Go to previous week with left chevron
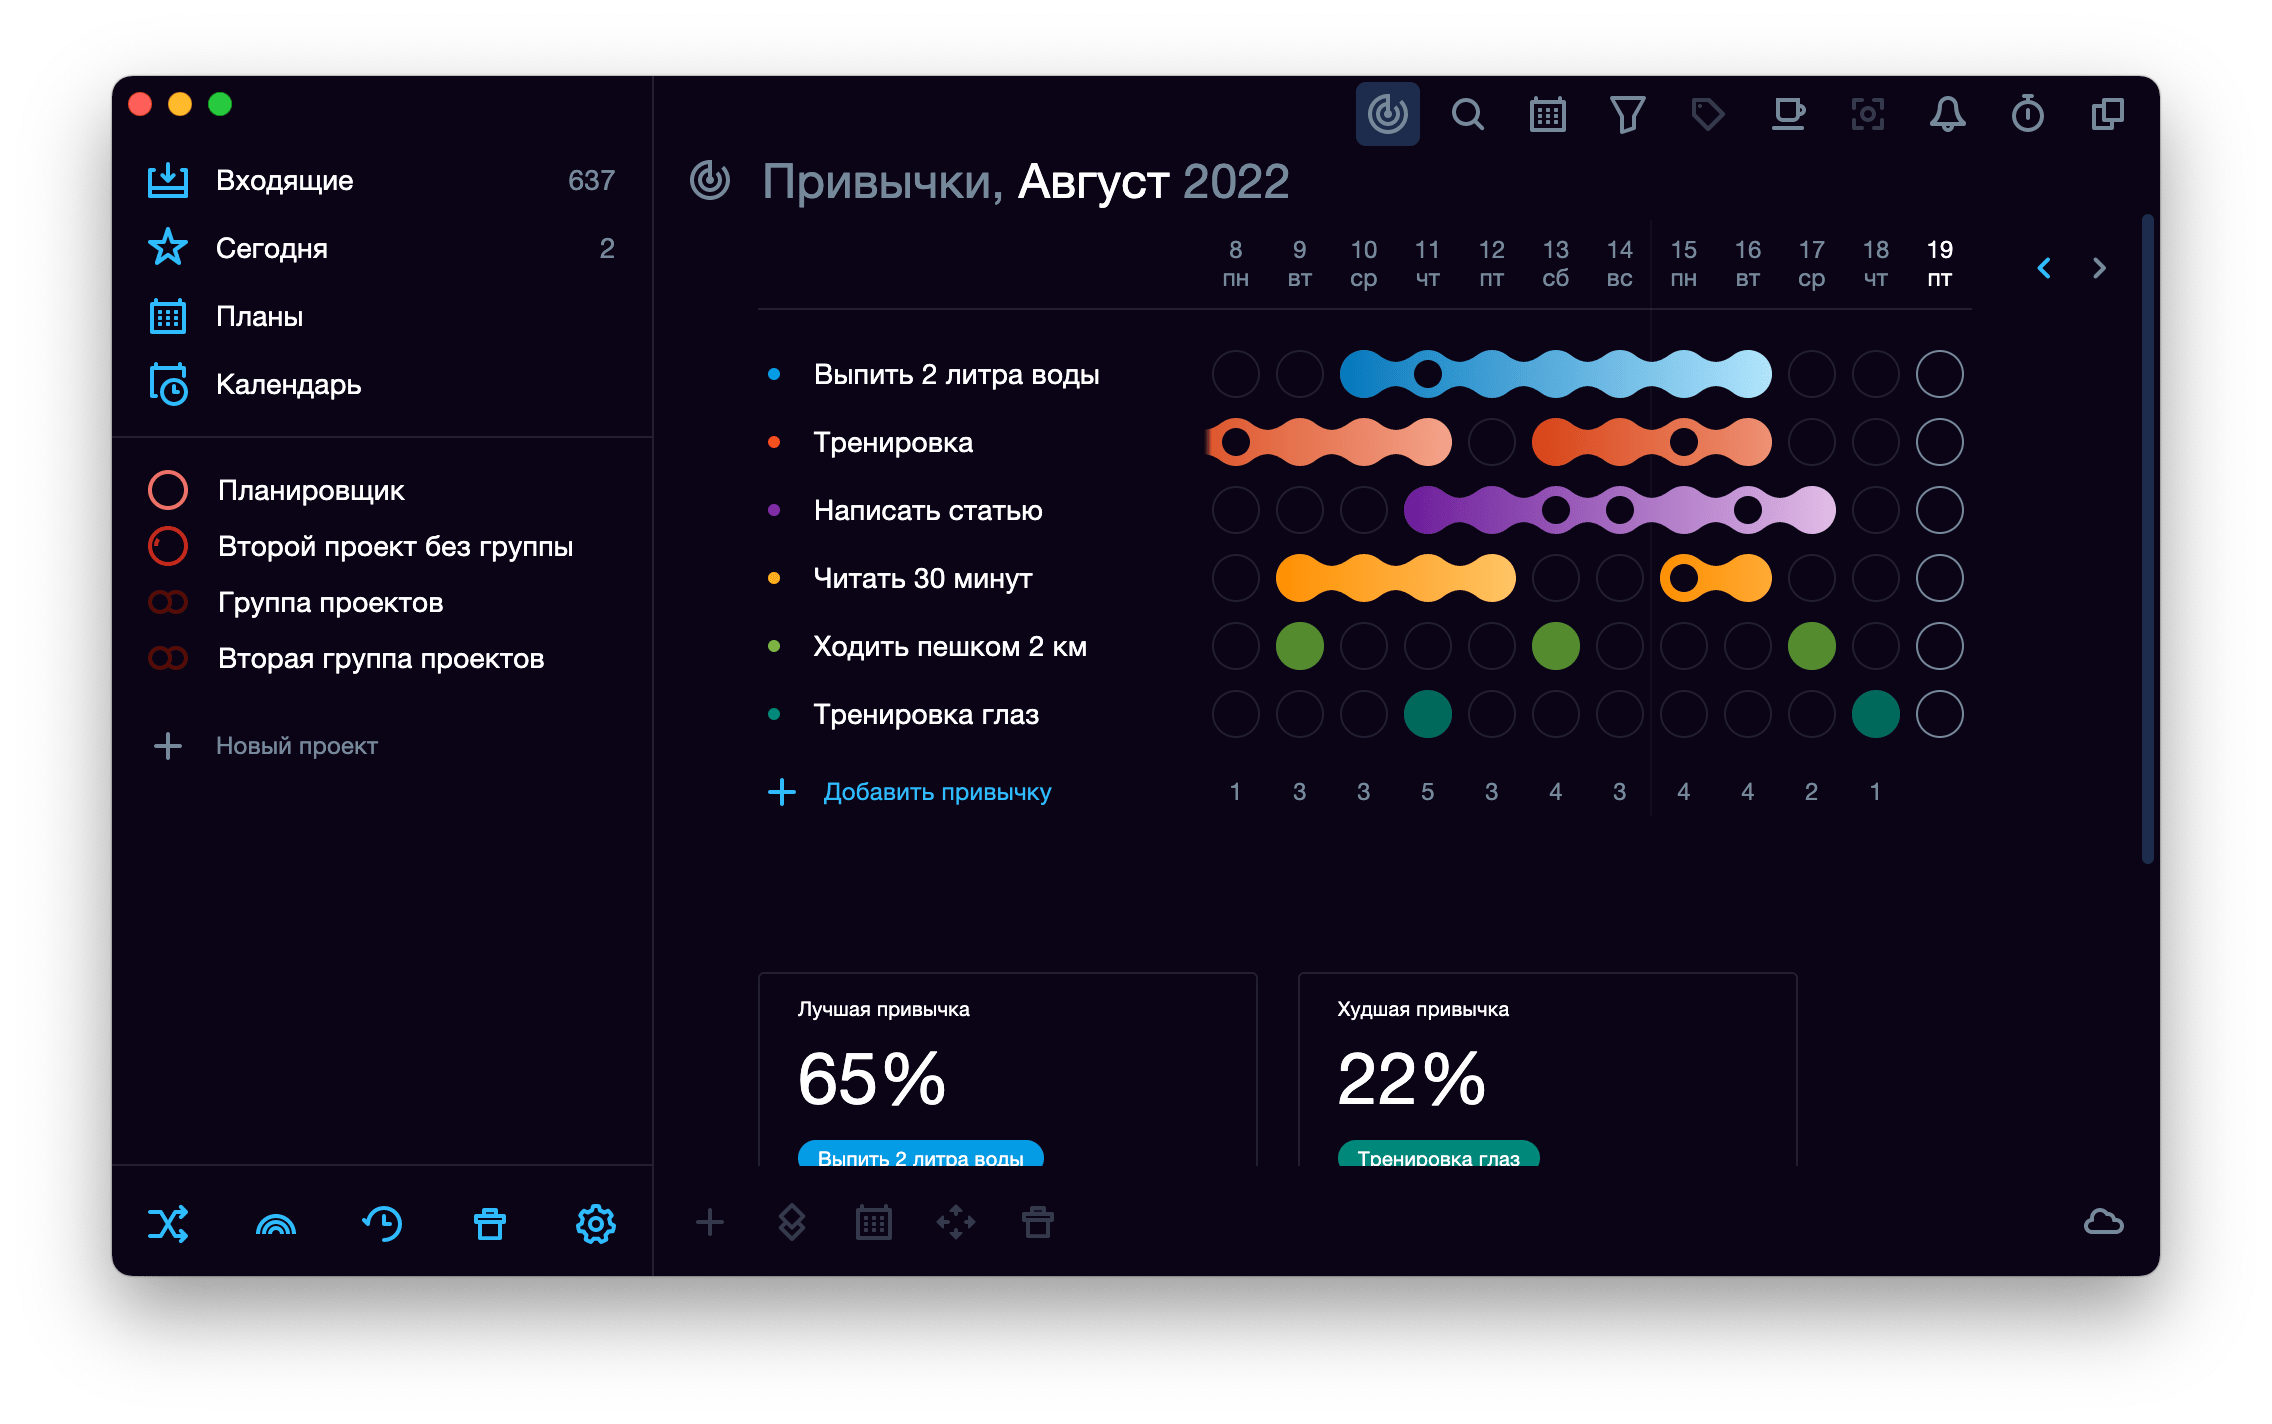 [2044, 268]
